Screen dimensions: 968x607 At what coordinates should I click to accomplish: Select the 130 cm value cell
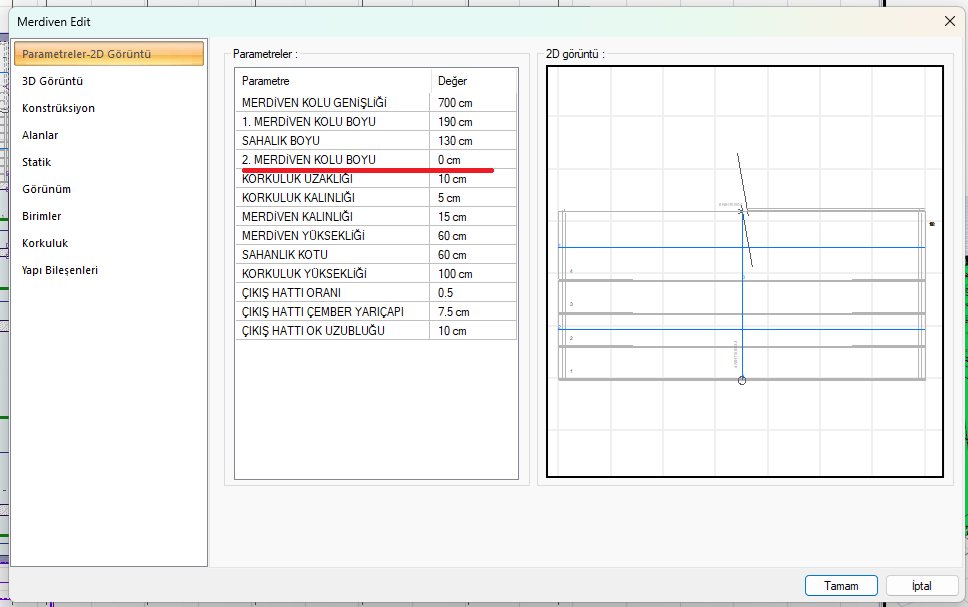point(473,141)
